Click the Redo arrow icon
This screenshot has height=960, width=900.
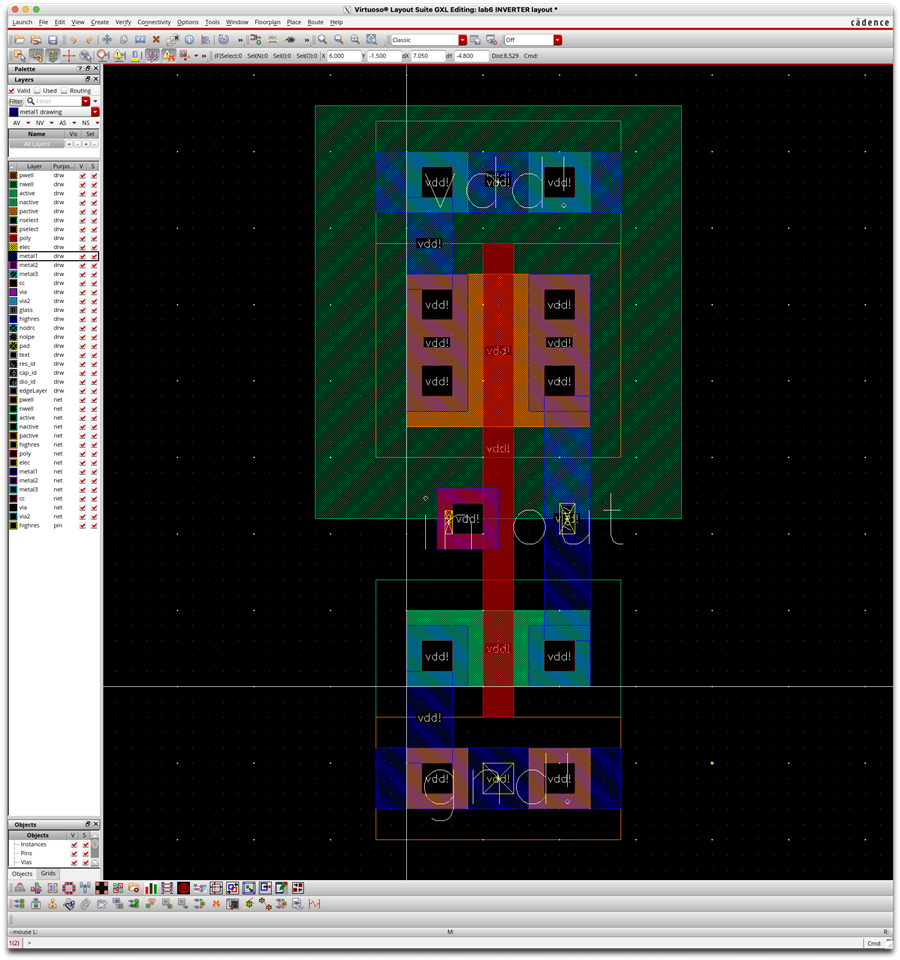pyautogui.click(x=89, y=40)
